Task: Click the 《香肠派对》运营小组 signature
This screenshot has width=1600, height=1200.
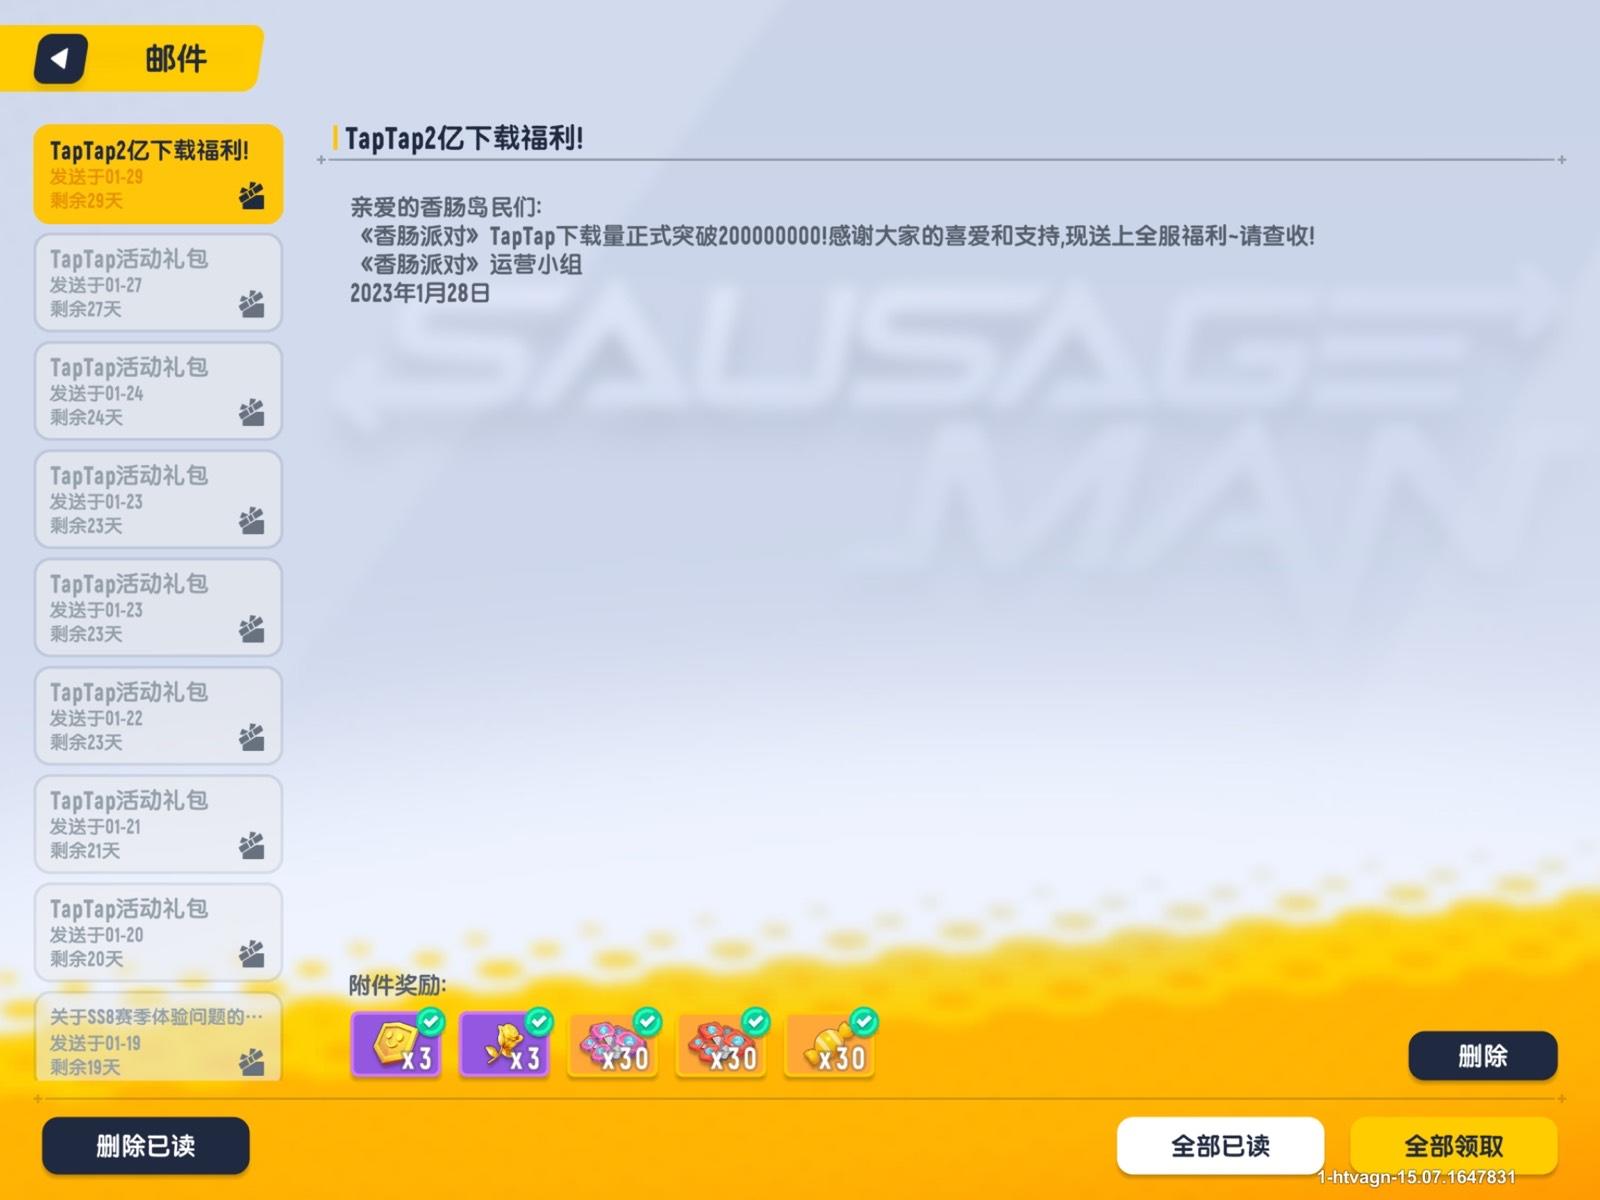Action: pyautogui.click(x=470, y=264)
